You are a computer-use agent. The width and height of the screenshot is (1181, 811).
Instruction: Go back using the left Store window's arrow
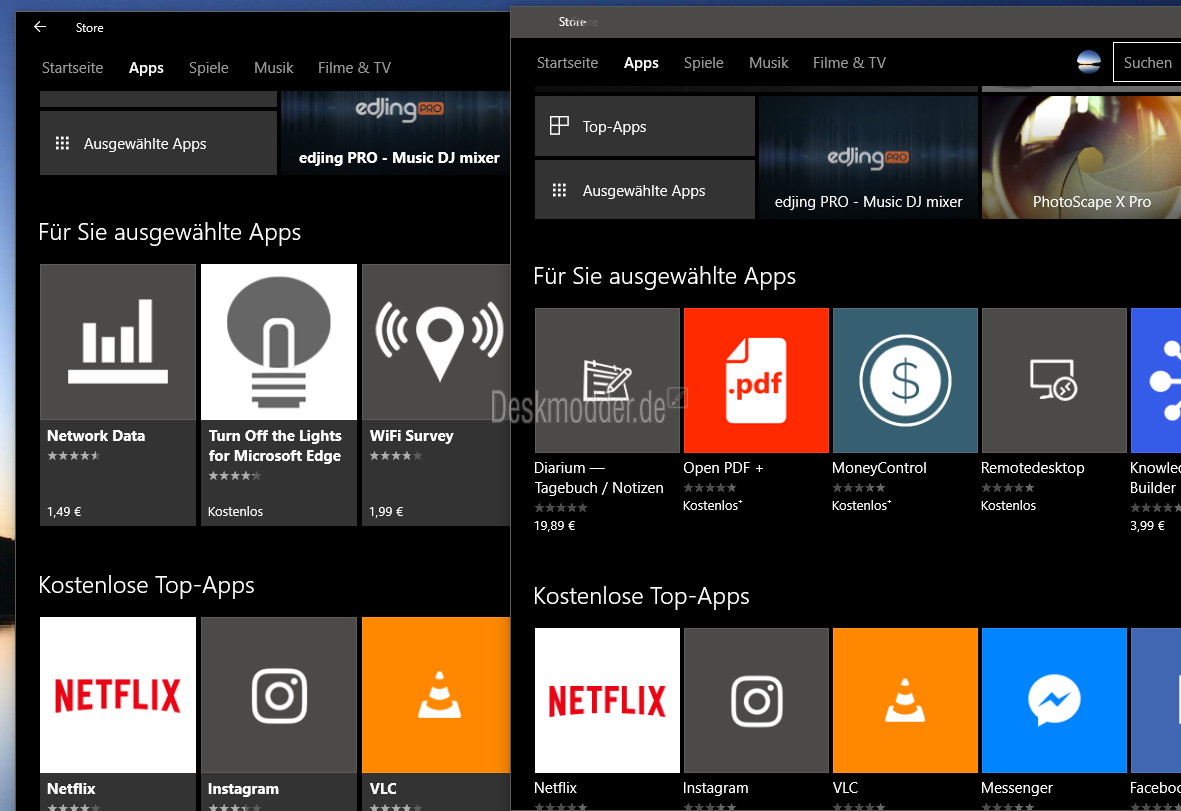(x=40, y=27)
